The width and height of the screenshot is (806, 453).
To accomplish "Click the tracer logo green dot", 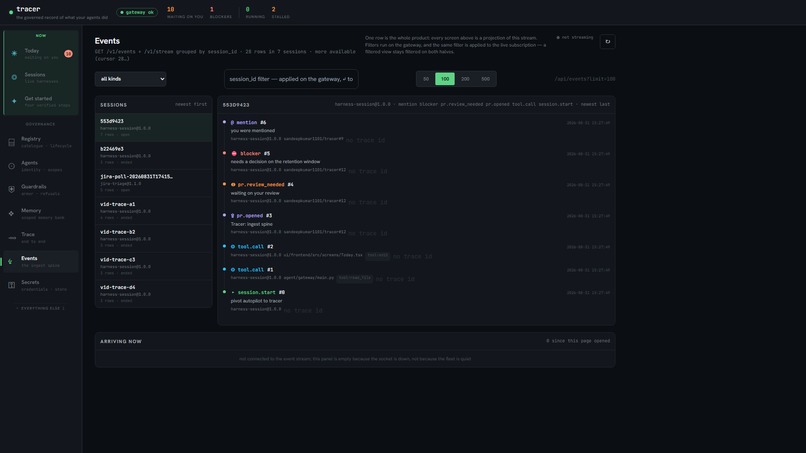I will [11, 12].
